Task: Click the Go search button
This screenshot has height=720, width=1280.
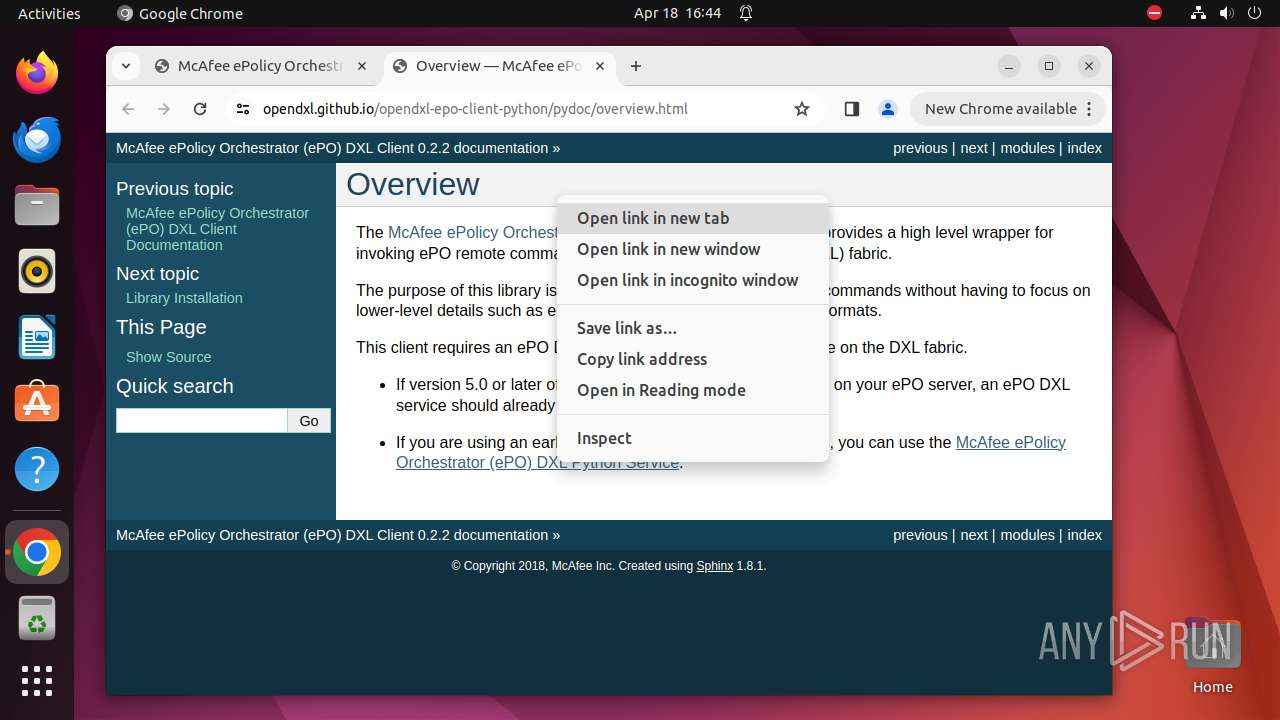Action: 309,421
